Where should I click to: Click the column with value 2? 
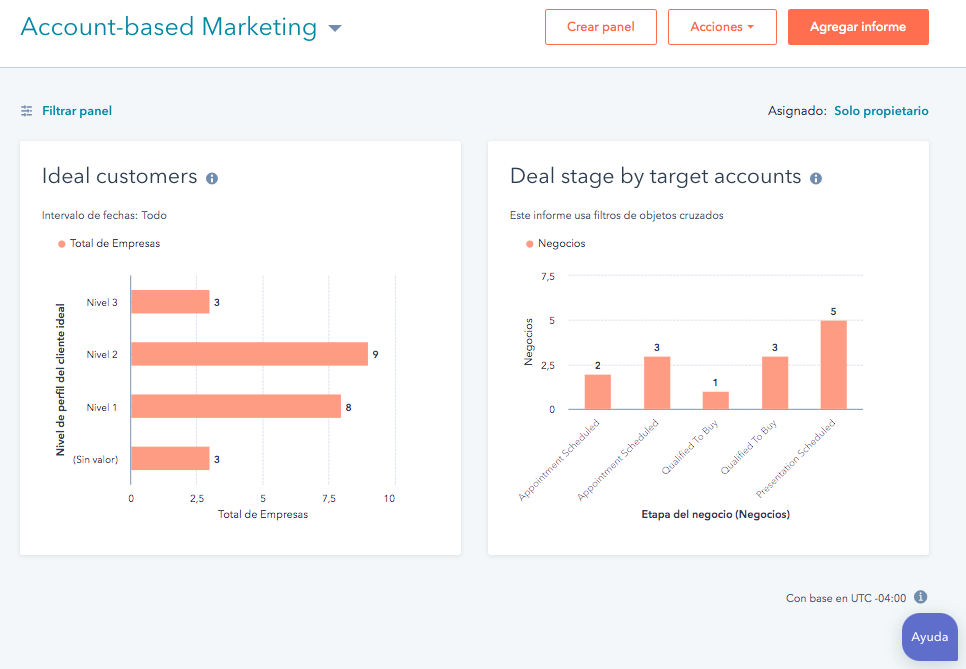(598, 392)
